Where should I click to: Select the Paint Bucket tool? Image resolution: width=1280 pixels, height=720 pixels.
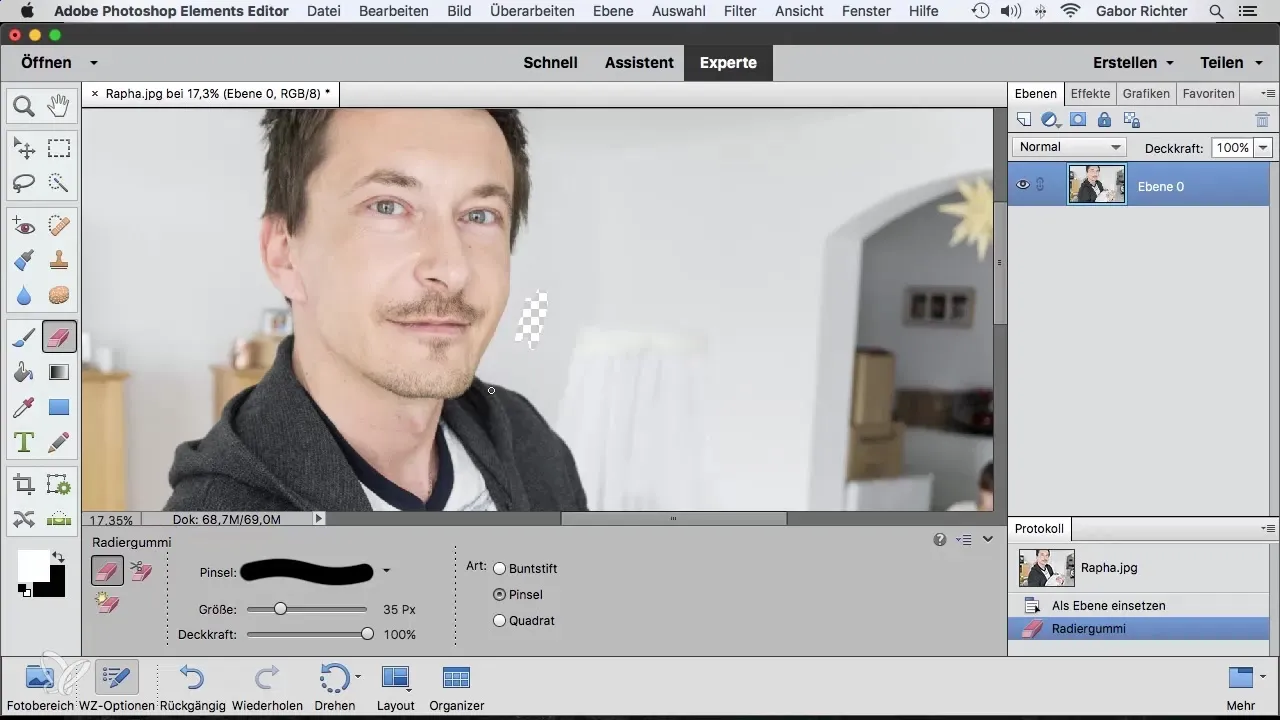(24, 372)
